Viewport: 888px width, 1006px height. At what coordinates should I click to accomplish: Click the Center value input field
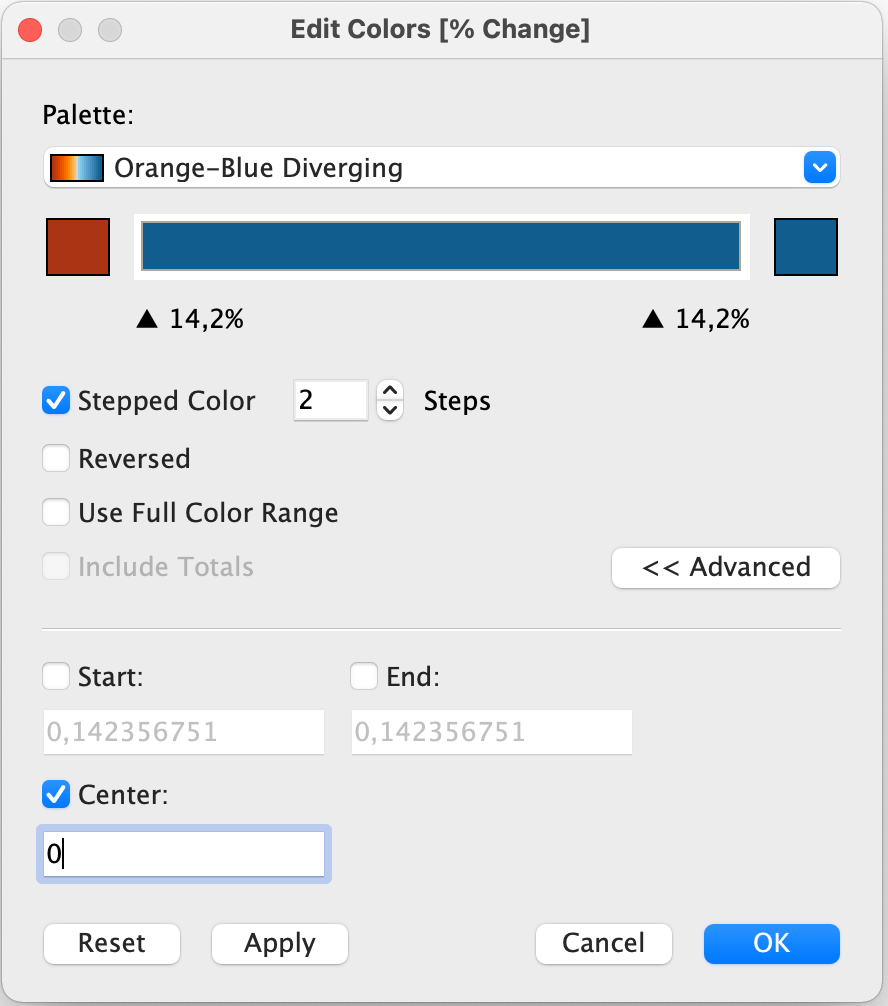185,855
